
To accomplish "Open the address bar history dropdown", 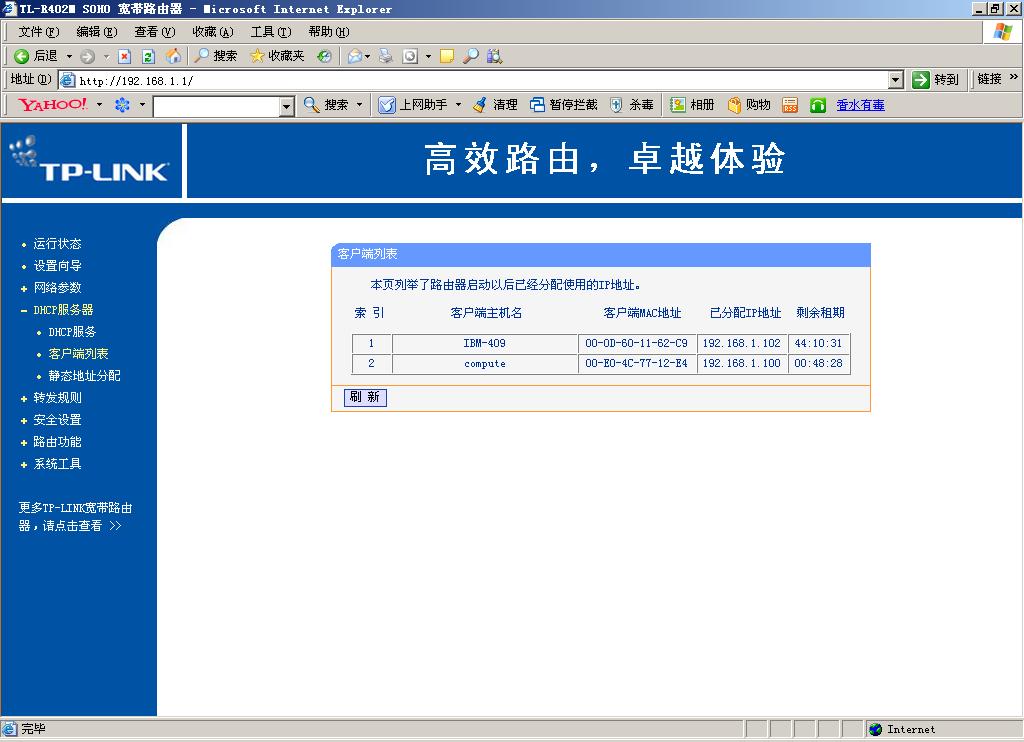I will [898, 79].
